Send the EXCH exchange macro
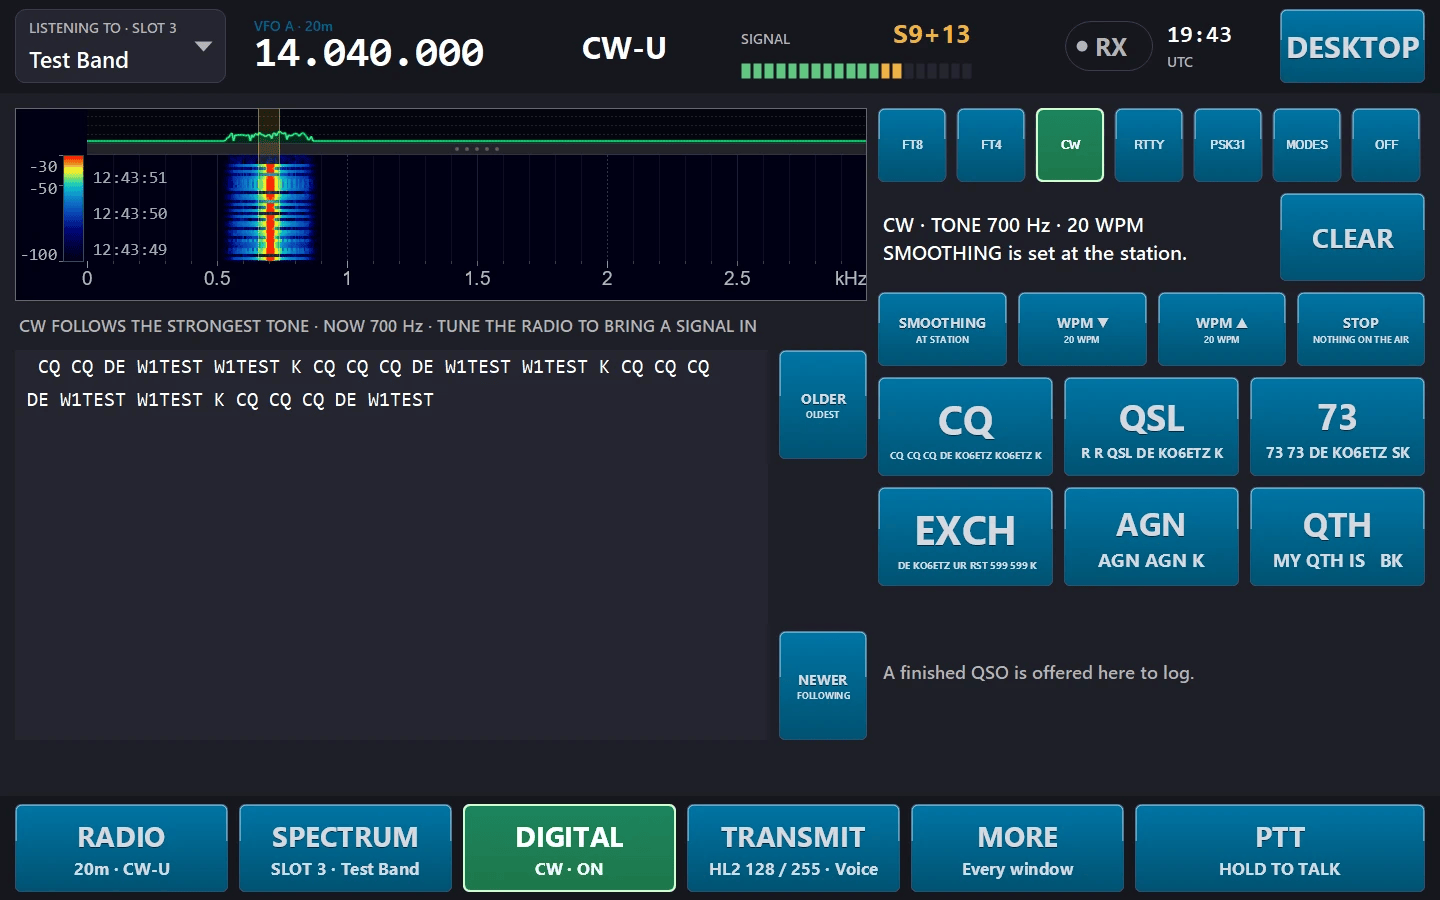The image size is (1440, 900). click(965, 537)
